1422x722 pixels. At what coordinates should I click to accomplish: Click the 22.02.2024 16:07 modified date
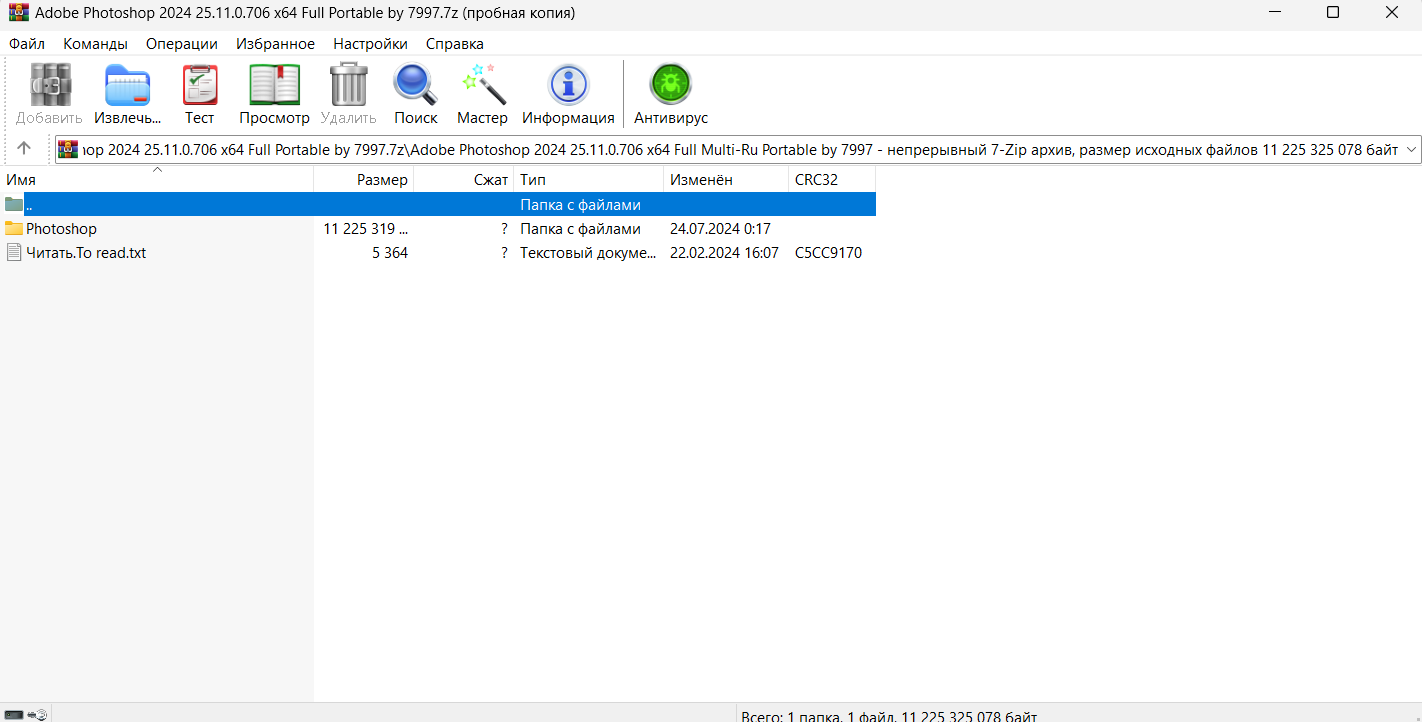point(724,253)
